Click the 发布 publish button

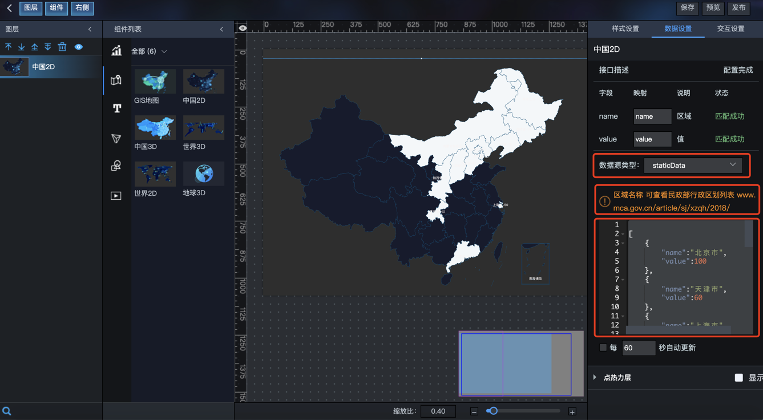(x=739, y=8)
